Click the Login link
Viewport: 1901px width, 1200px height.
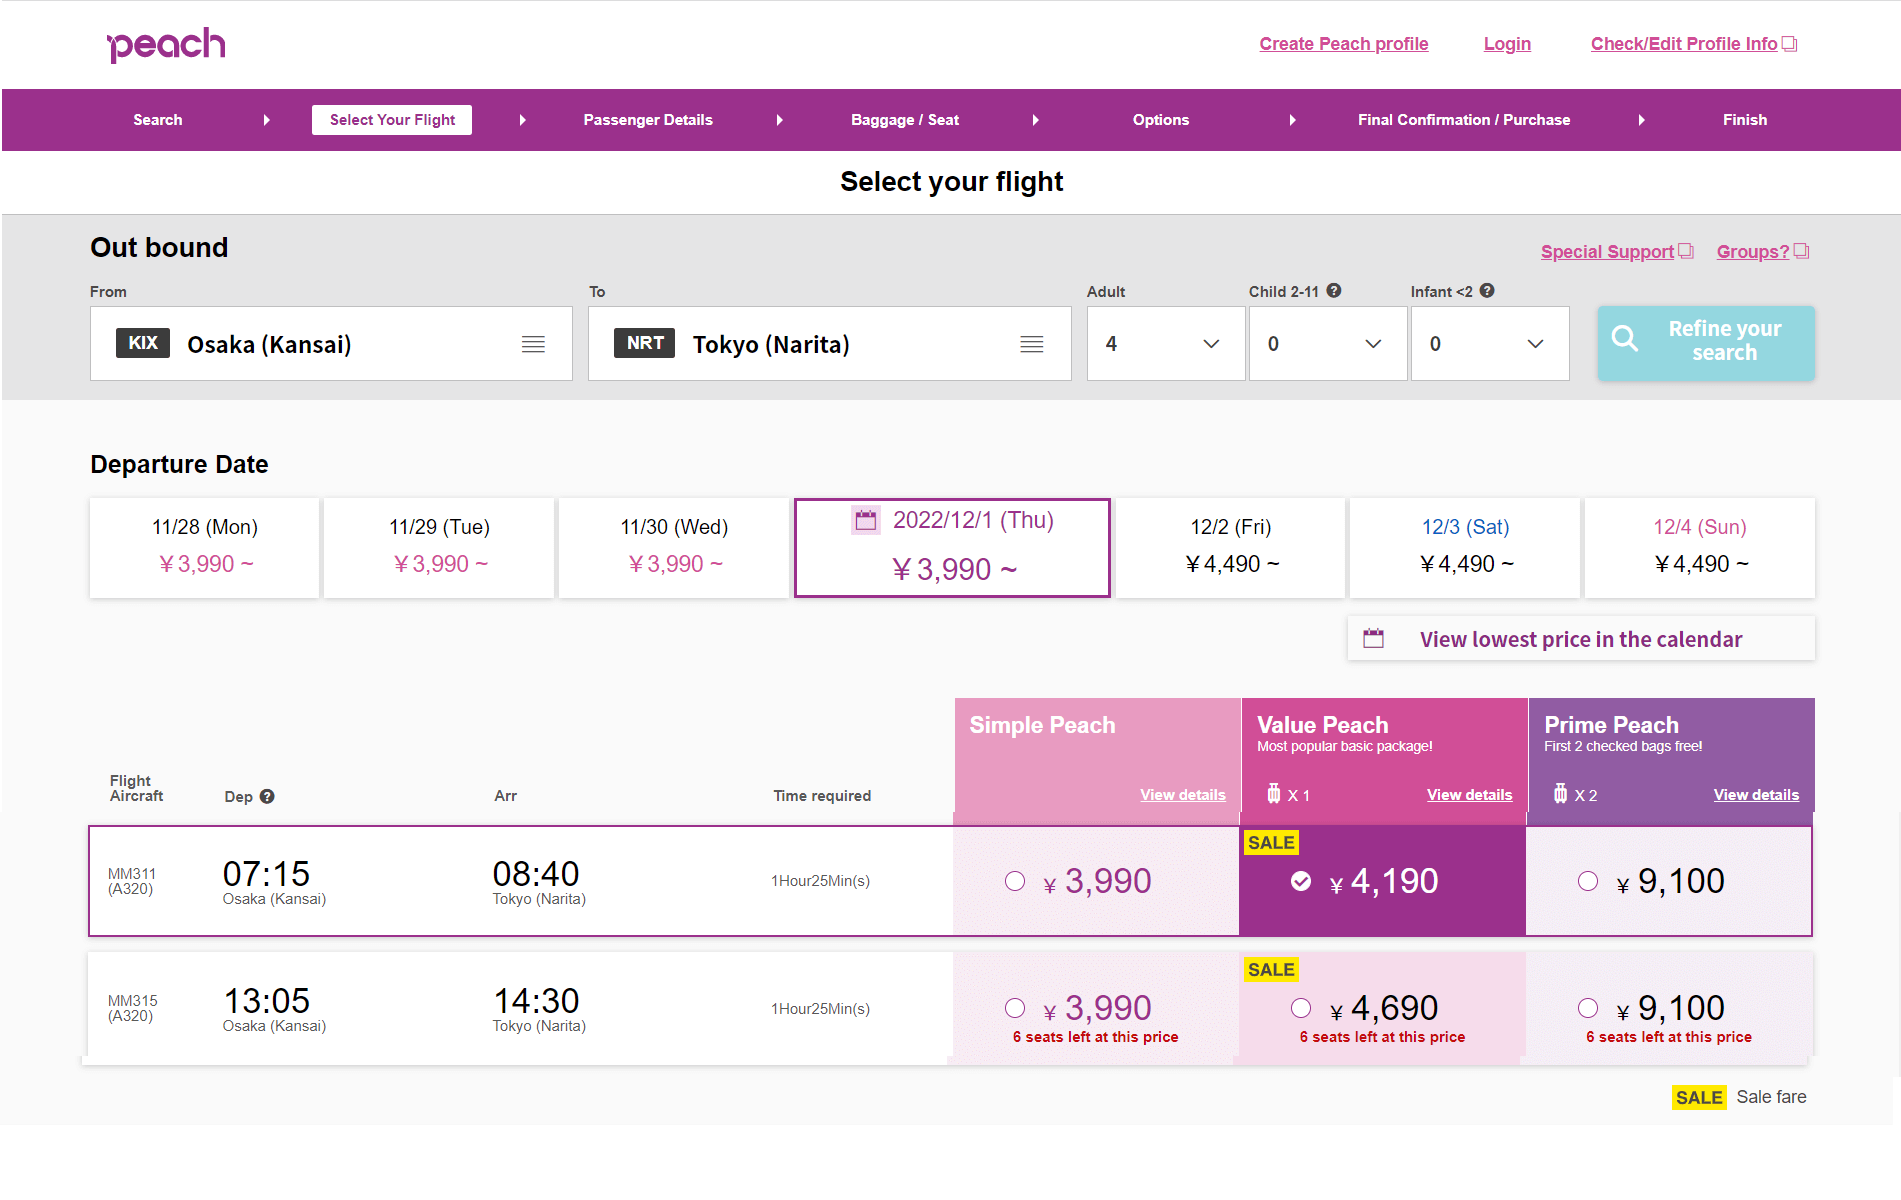1507,44
